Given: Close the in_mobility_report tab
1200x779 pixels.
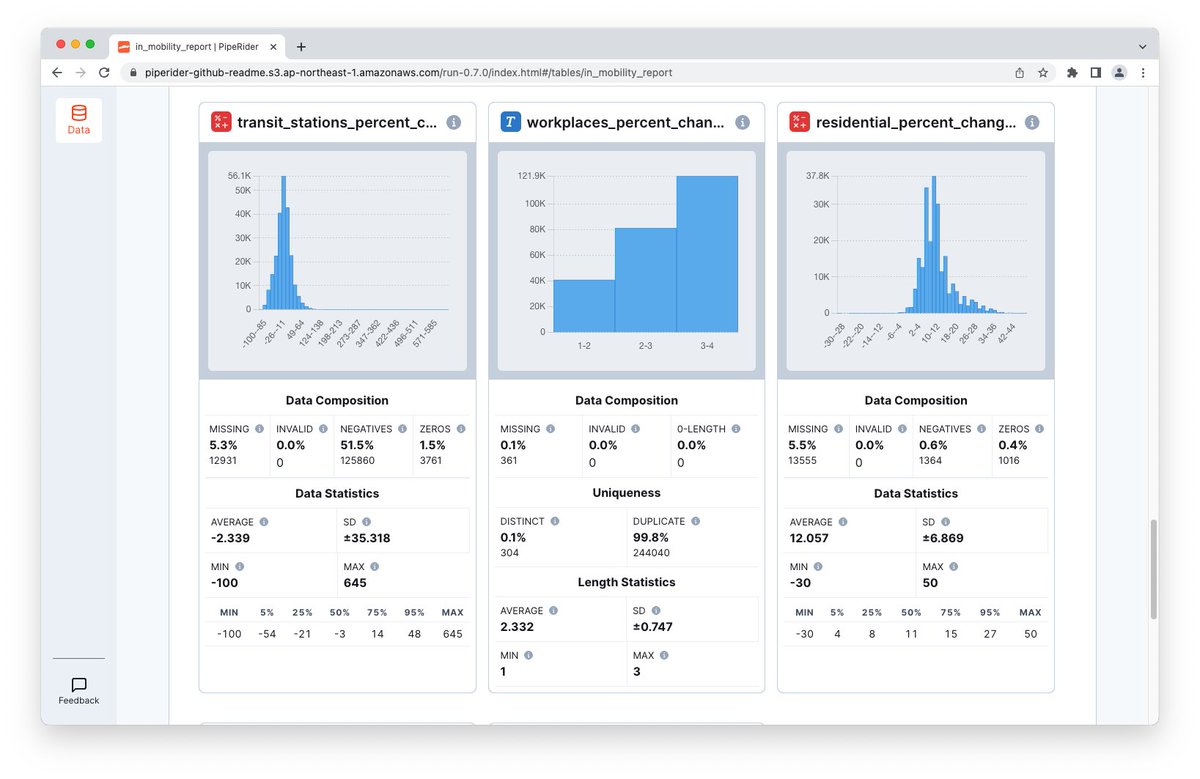Looking at the screenshot, I should 273,46.
